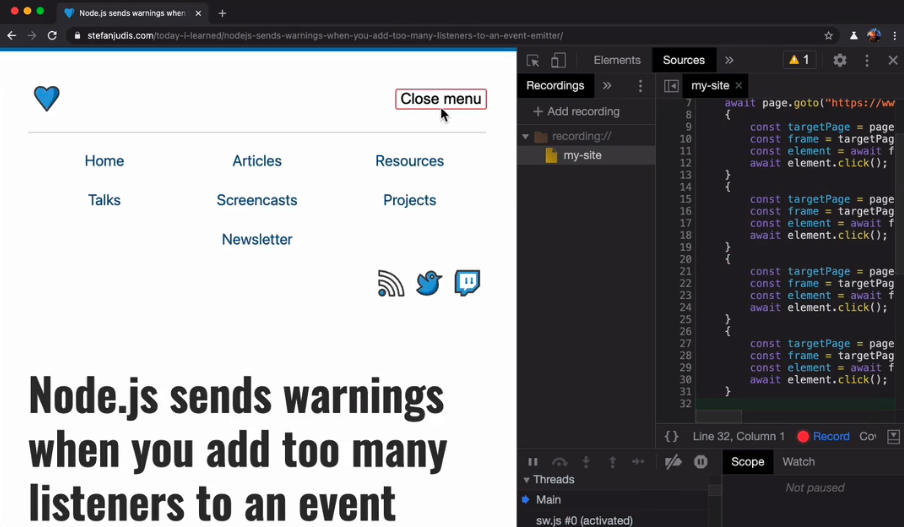Go back in browser history
This screenshot has height=527, width=904.
[12, 36]
